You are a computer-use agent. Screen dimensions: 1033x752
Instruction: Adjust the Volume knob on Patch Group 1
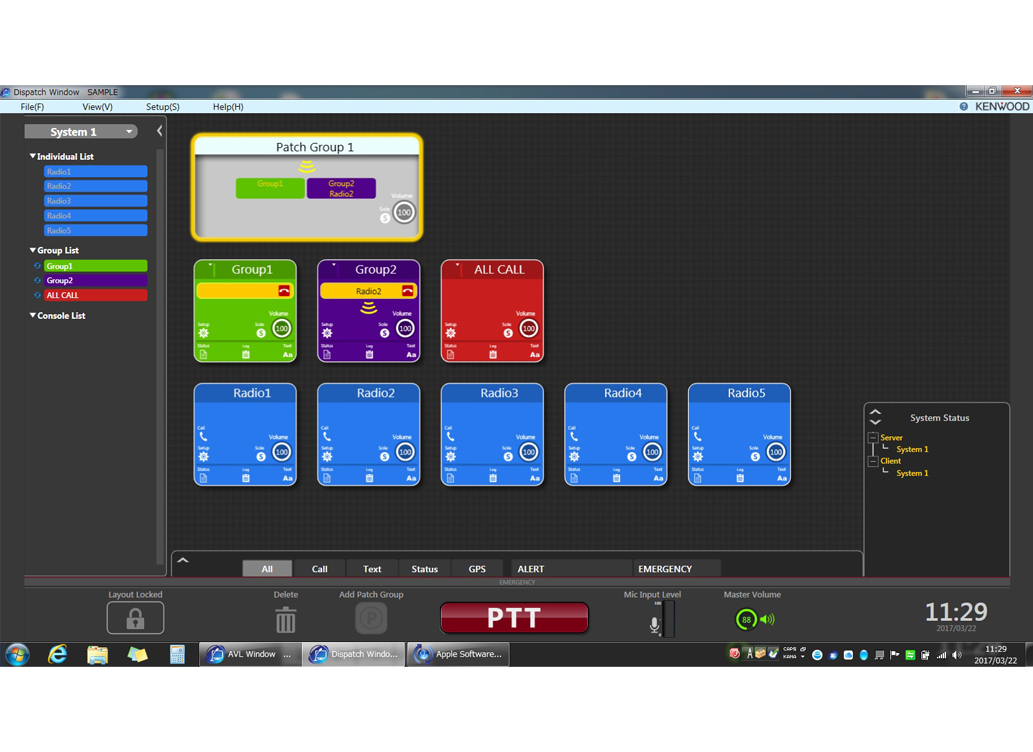[x=403, y=212]
